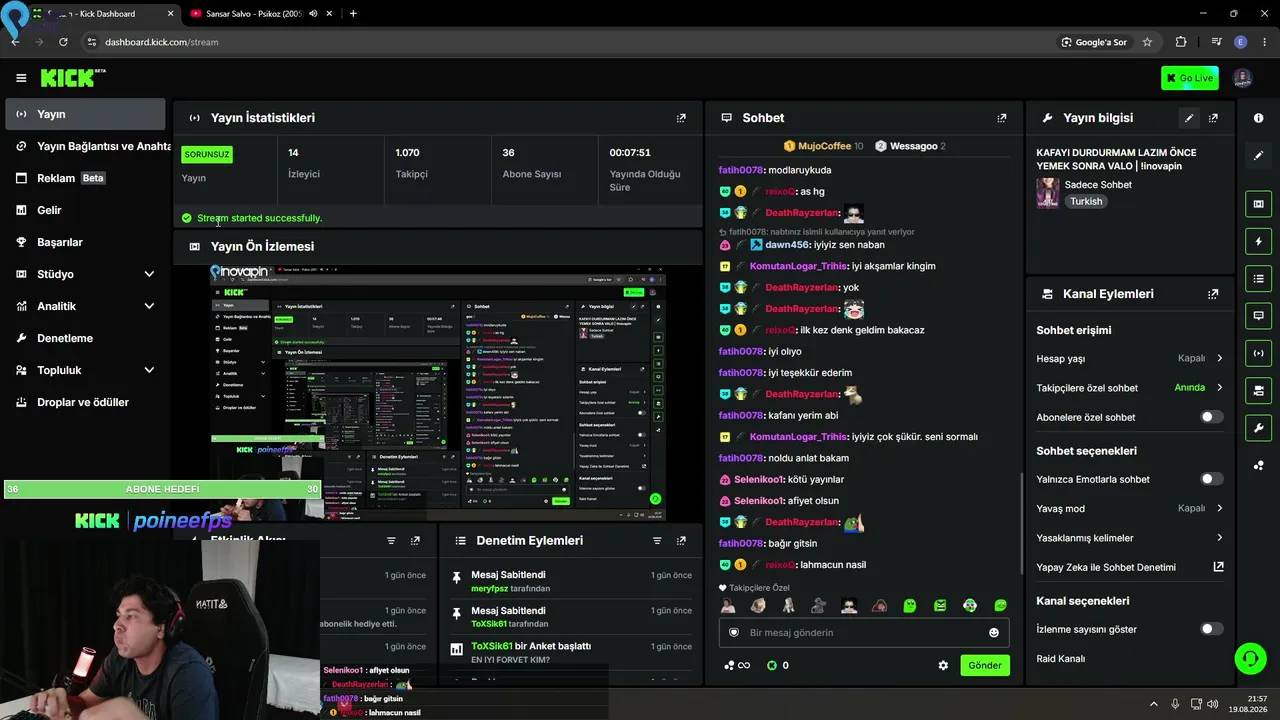The height and width of the screenshot is (720, 1280).
Task: Toggle the channel actions icon in the right rail
Action: click(1258, 390)
